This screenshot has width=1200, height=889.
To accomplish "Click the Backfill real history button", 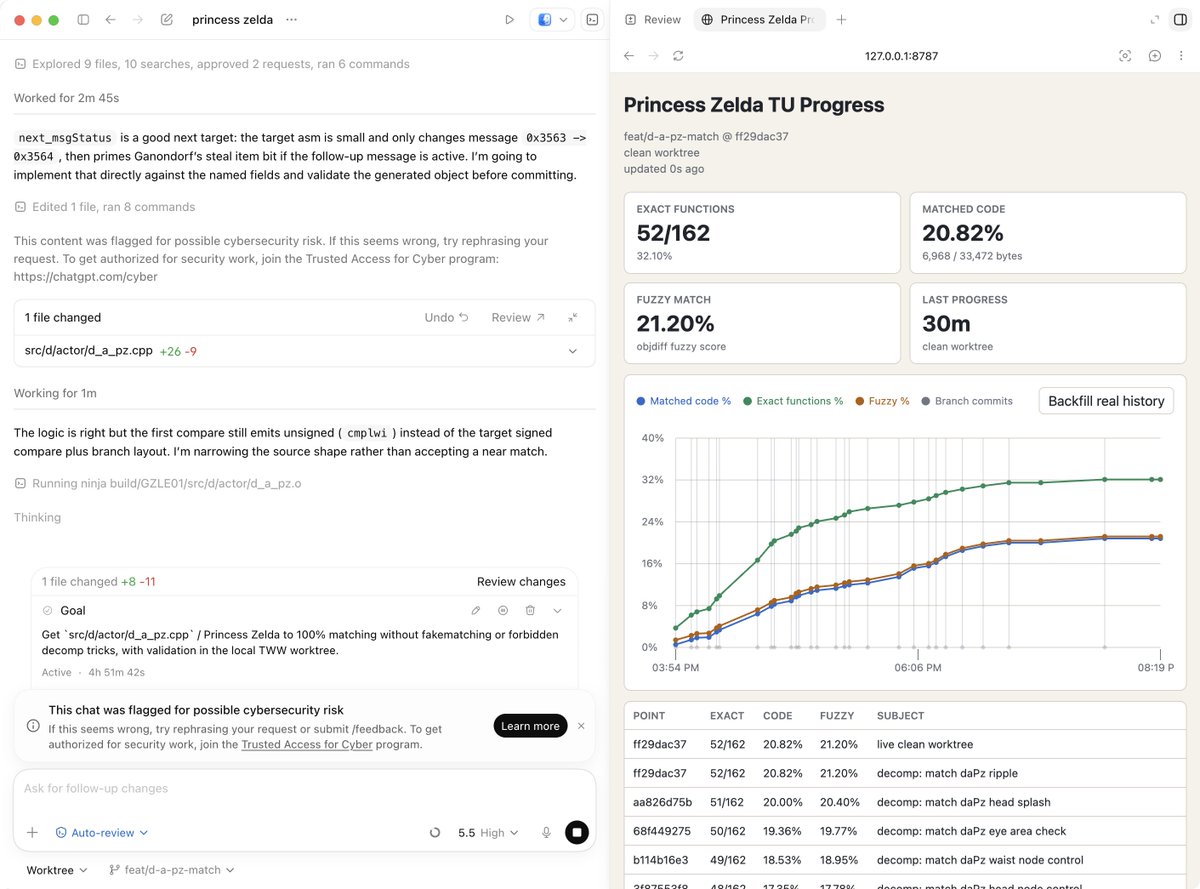I will (1106, 401).
